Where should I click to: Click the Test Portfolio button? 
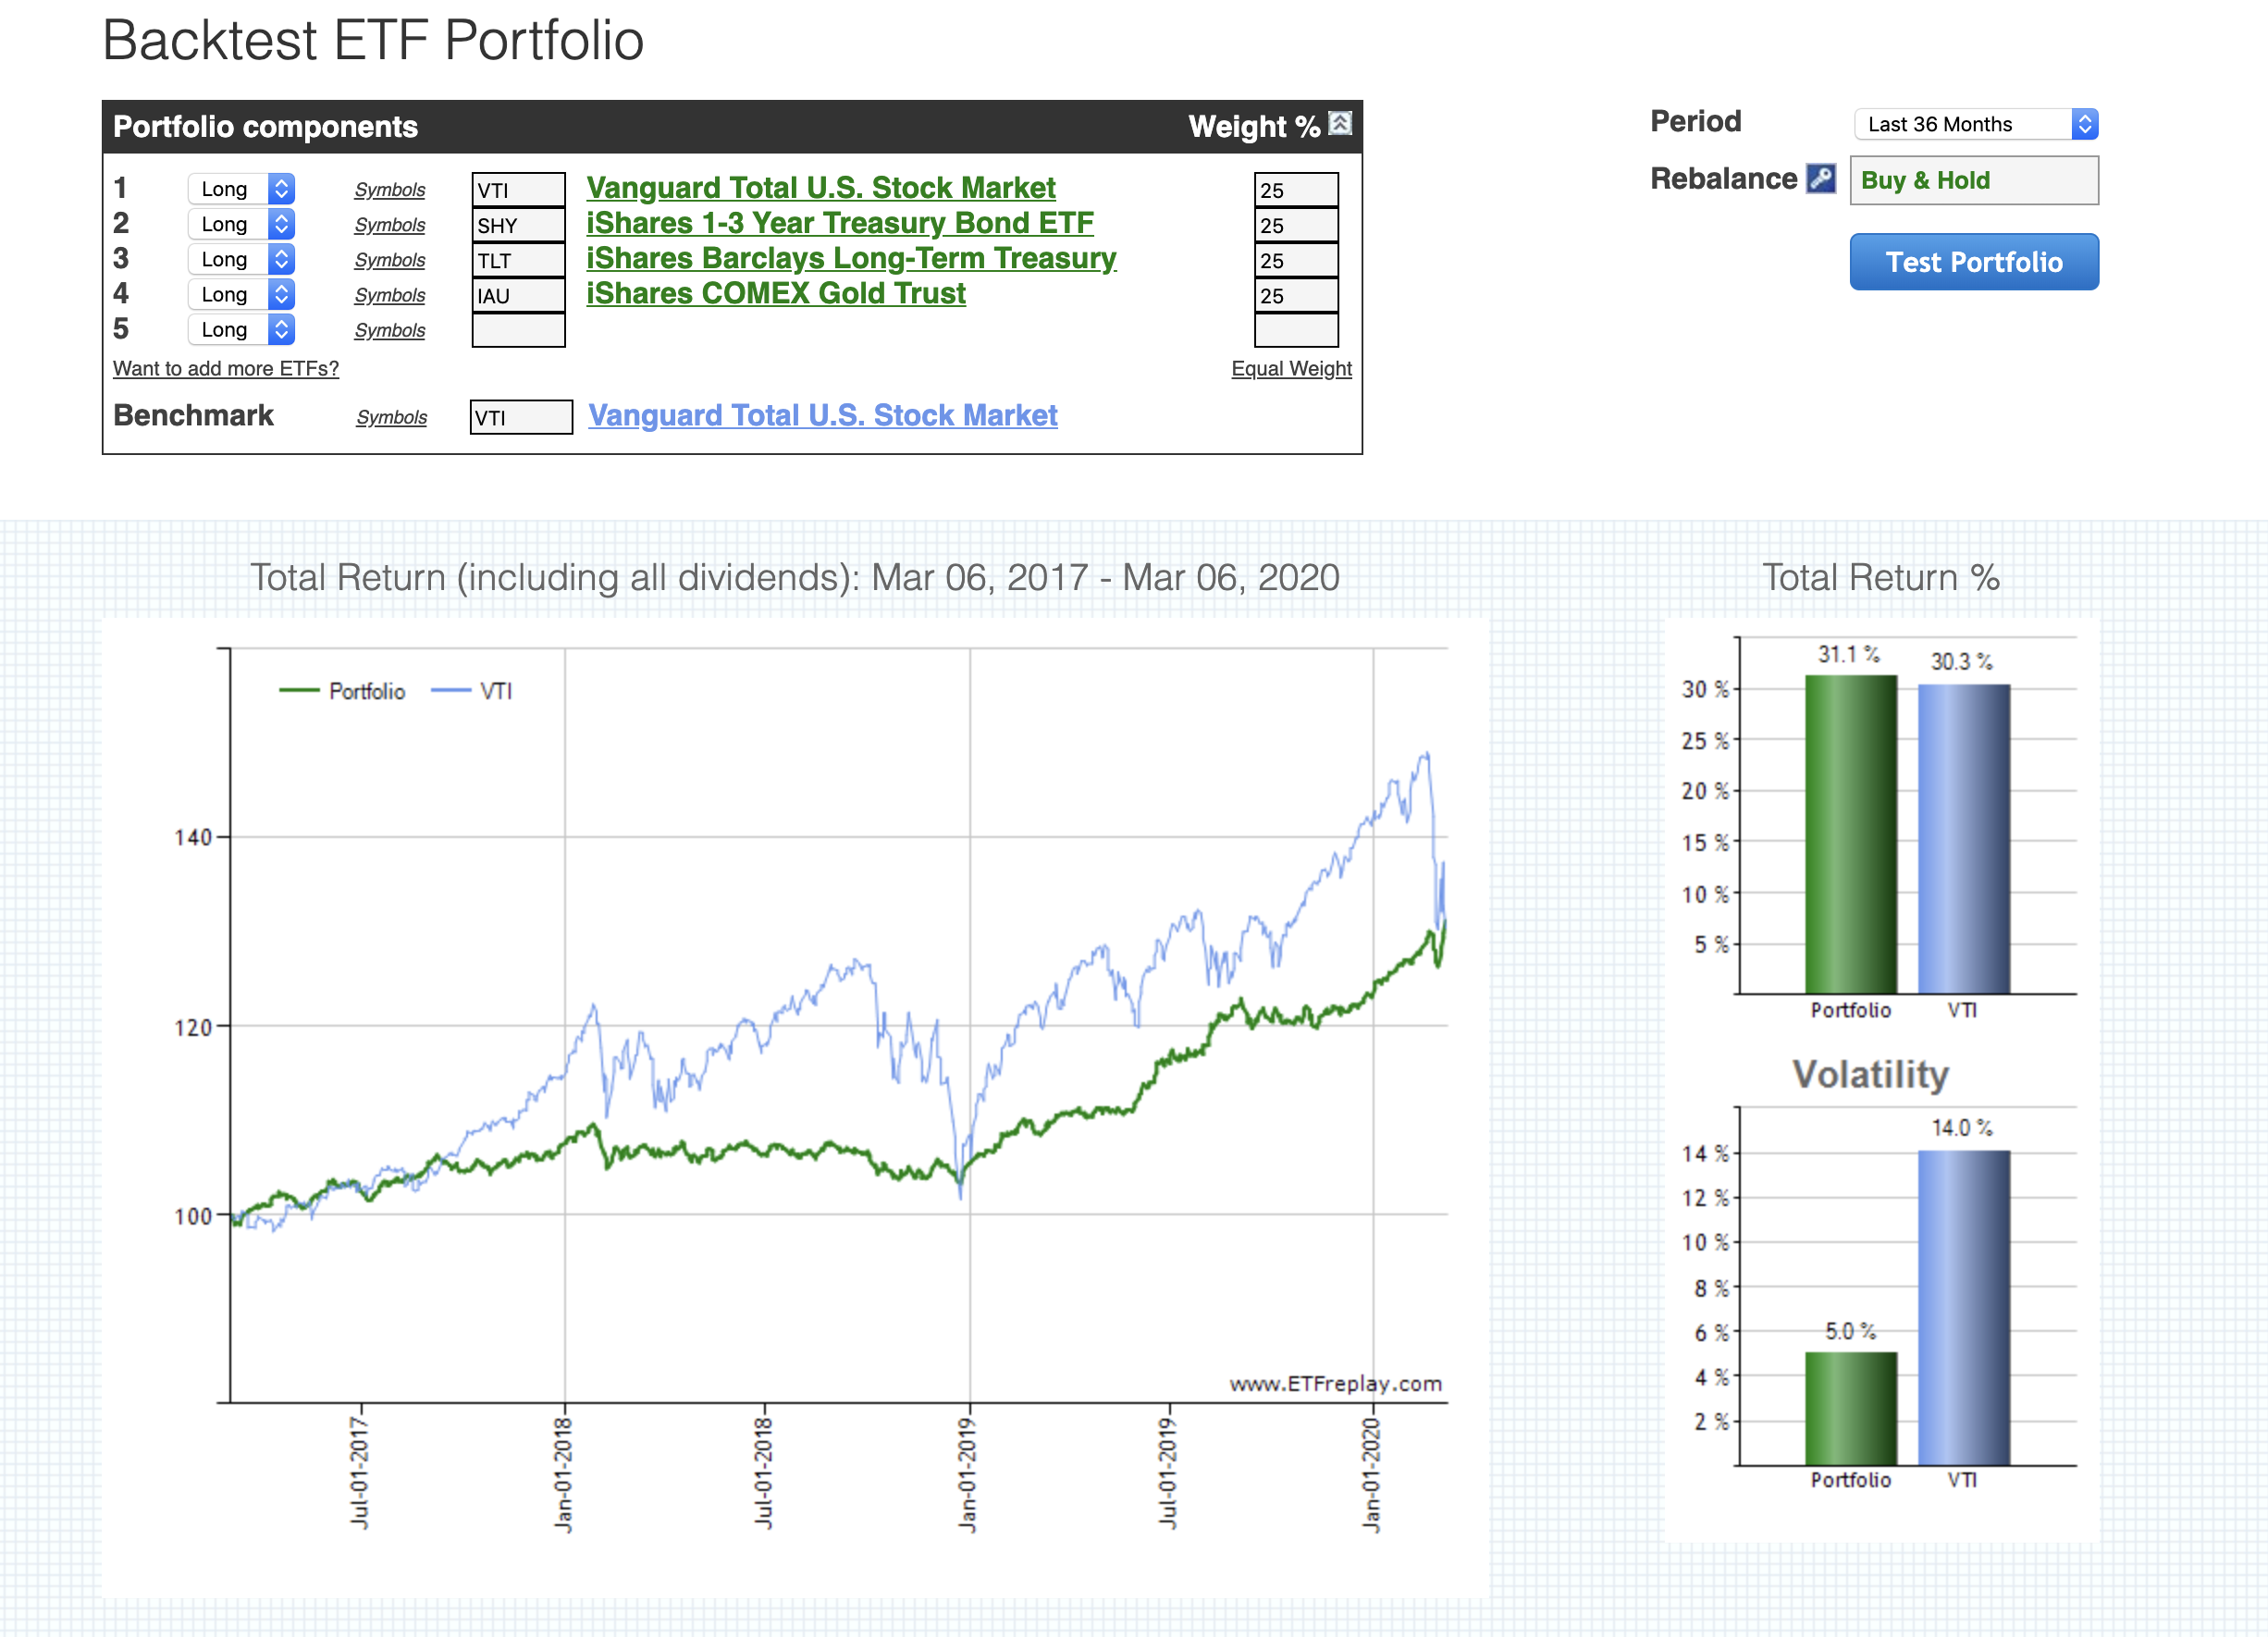(1974, 262)
